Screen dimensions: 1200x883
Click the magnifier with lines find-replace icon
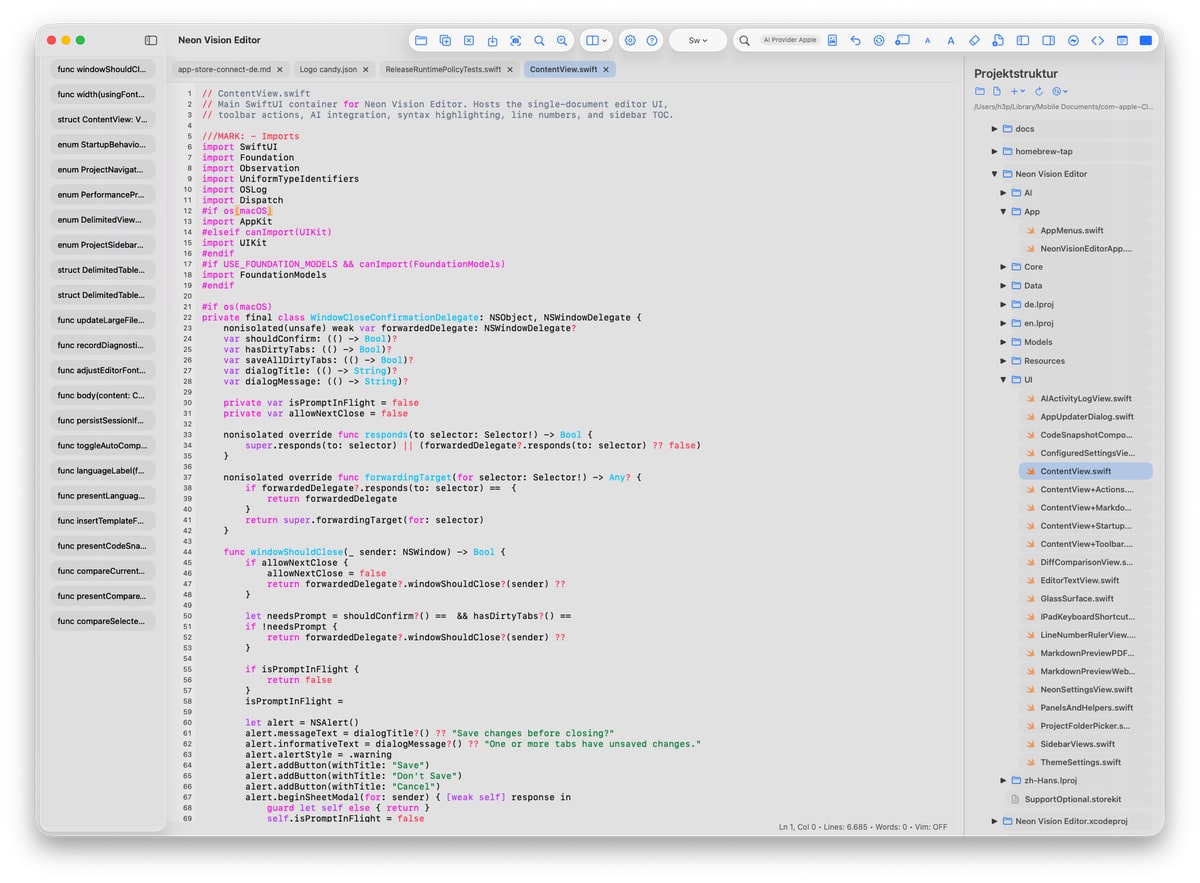tap(562, 40)
